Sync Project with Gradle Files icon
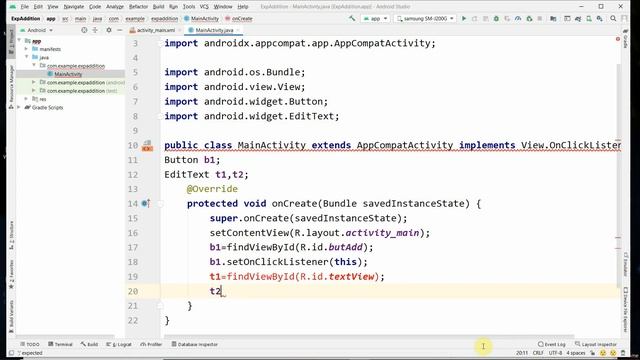Image resolution: width=640 pixels, height=360 pixels. (578, 18)
